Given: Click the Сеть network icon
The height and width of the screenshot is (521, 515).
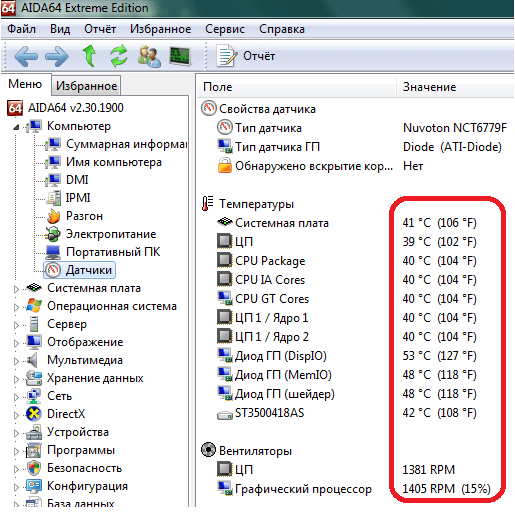Looking at the screenshot, I should click(x=34, y=396).
